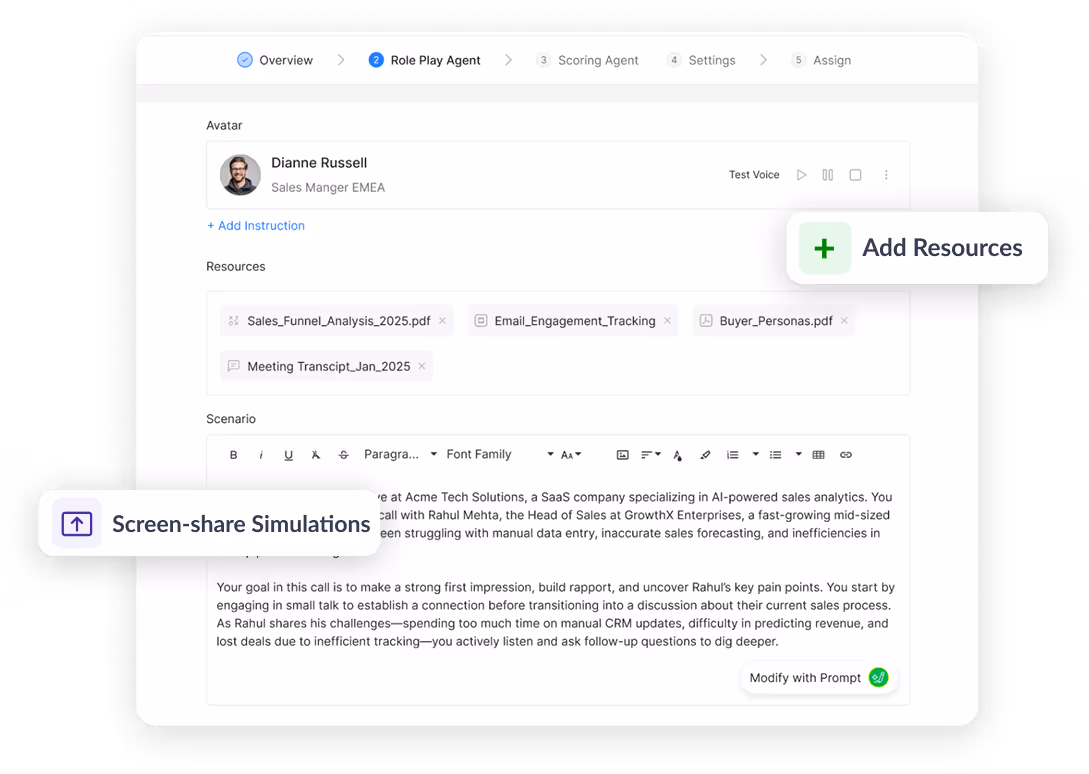Toggle bold formatting in the Scenario editor

point(233,454)
